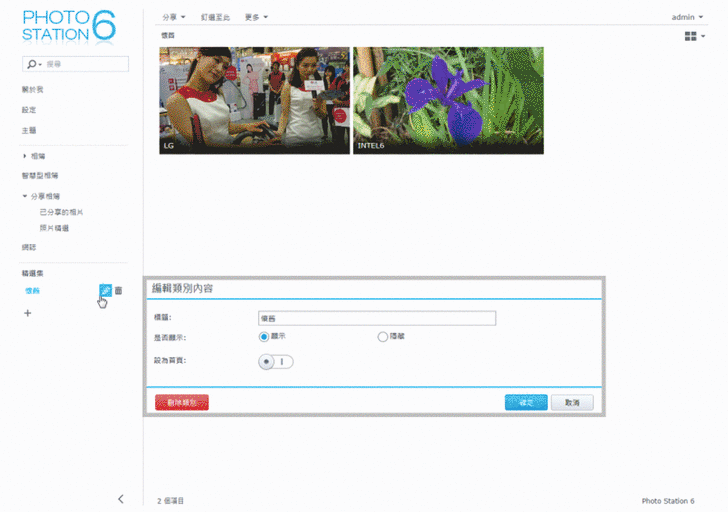Click the 懷舊 breadcrumb above the thumbnails
Screen dimensions: 728x512
pyautogui.click(x=168, y=35)
